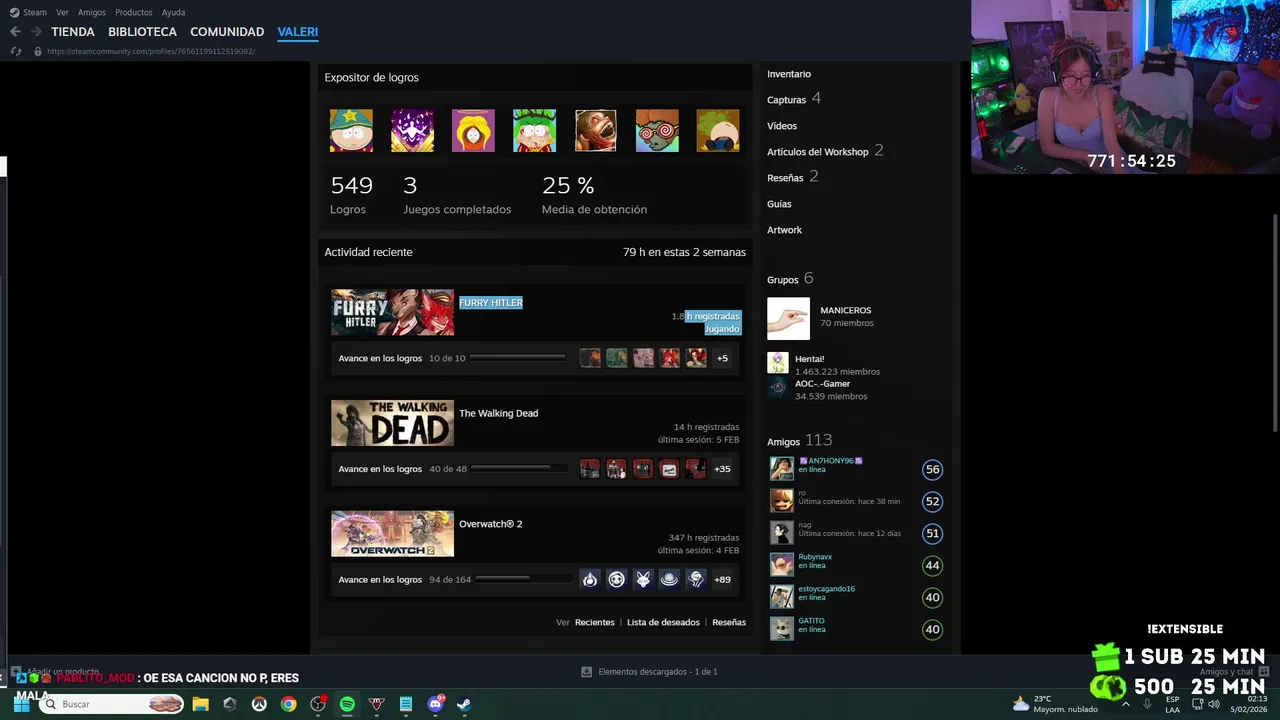Open OBS Studio from the taskbar
Image resolution: width=1280 pixels, height=720 pixels.
[318, 704]
